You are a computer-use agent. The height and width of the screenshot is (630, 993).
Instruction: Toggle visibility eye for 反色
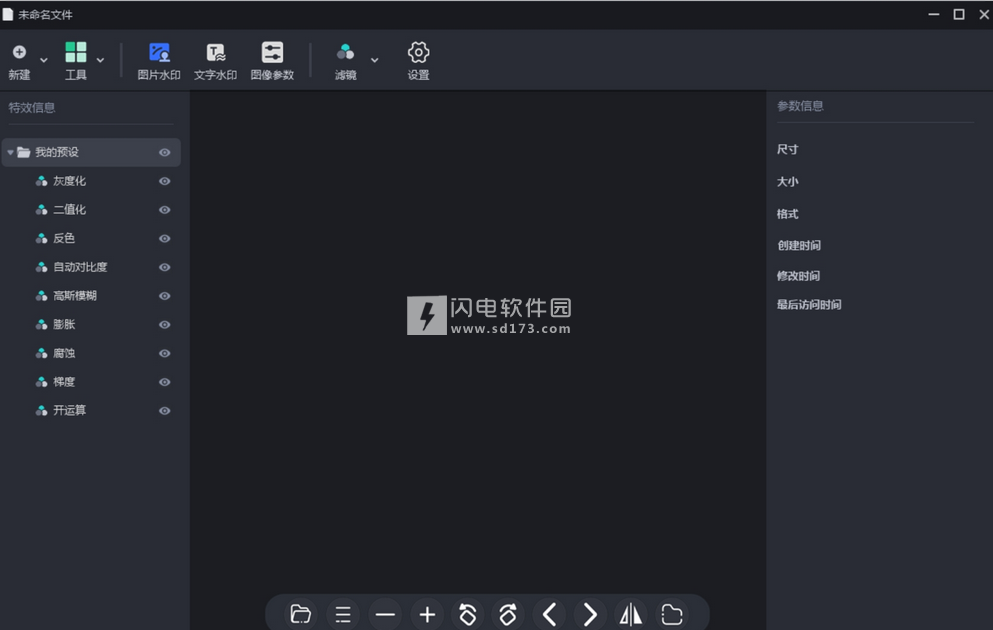point(165,239)
